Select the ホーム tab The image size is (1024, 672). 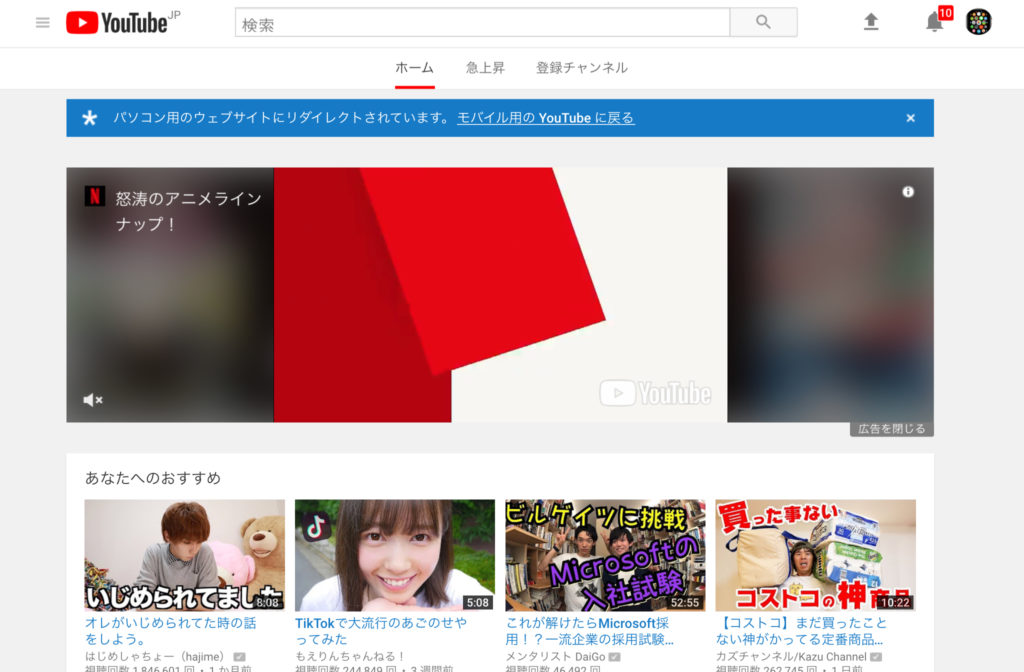pyautogui.click(x=414, y=68)
